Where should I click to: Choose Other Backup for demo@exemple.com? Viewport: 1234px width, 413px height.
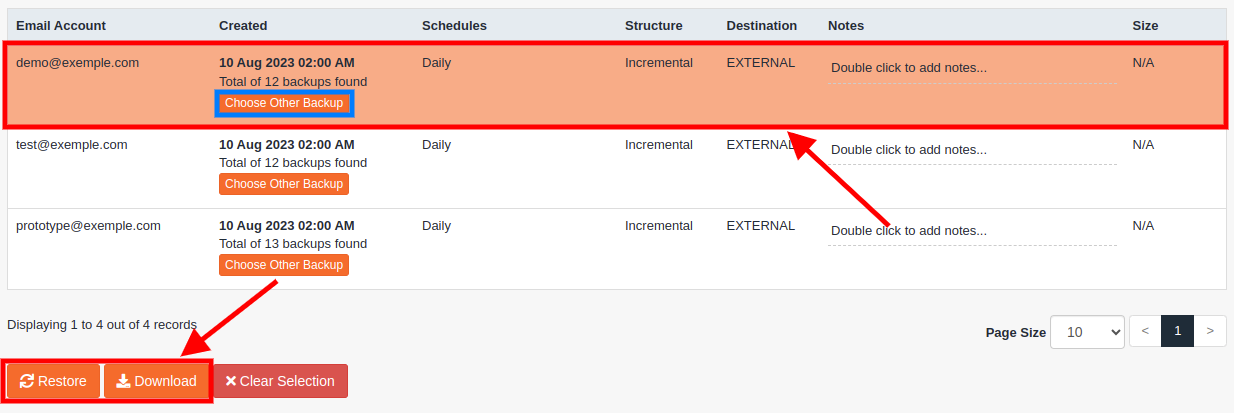tap(284, 103)
